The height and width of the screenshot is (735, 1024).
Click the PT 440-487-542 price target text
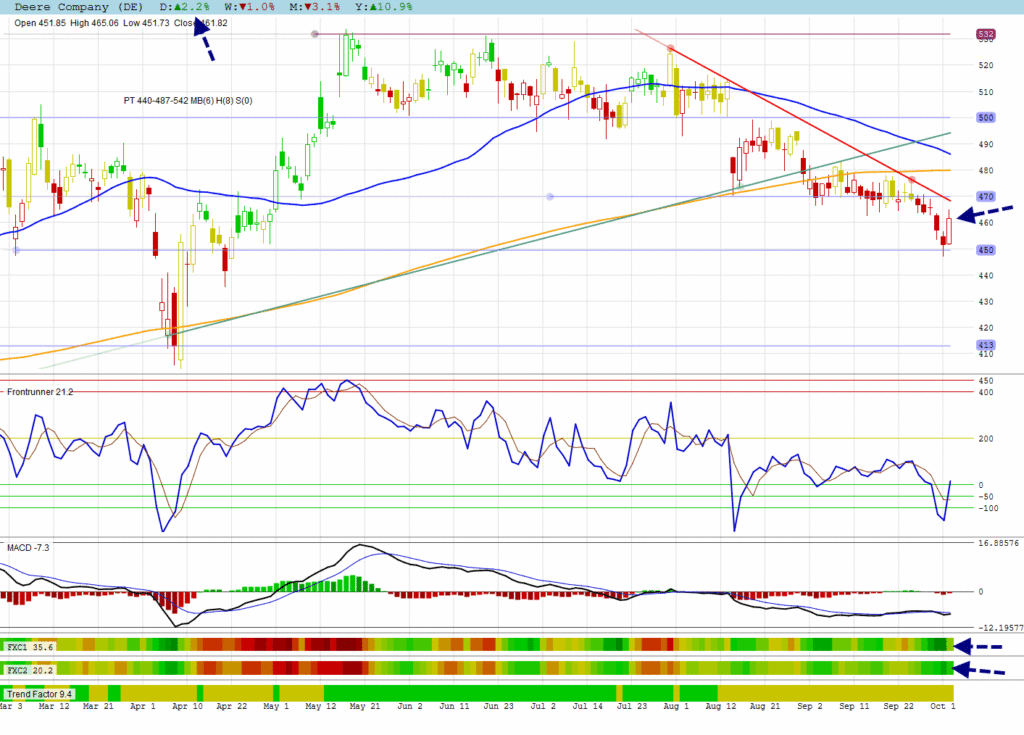189,100
